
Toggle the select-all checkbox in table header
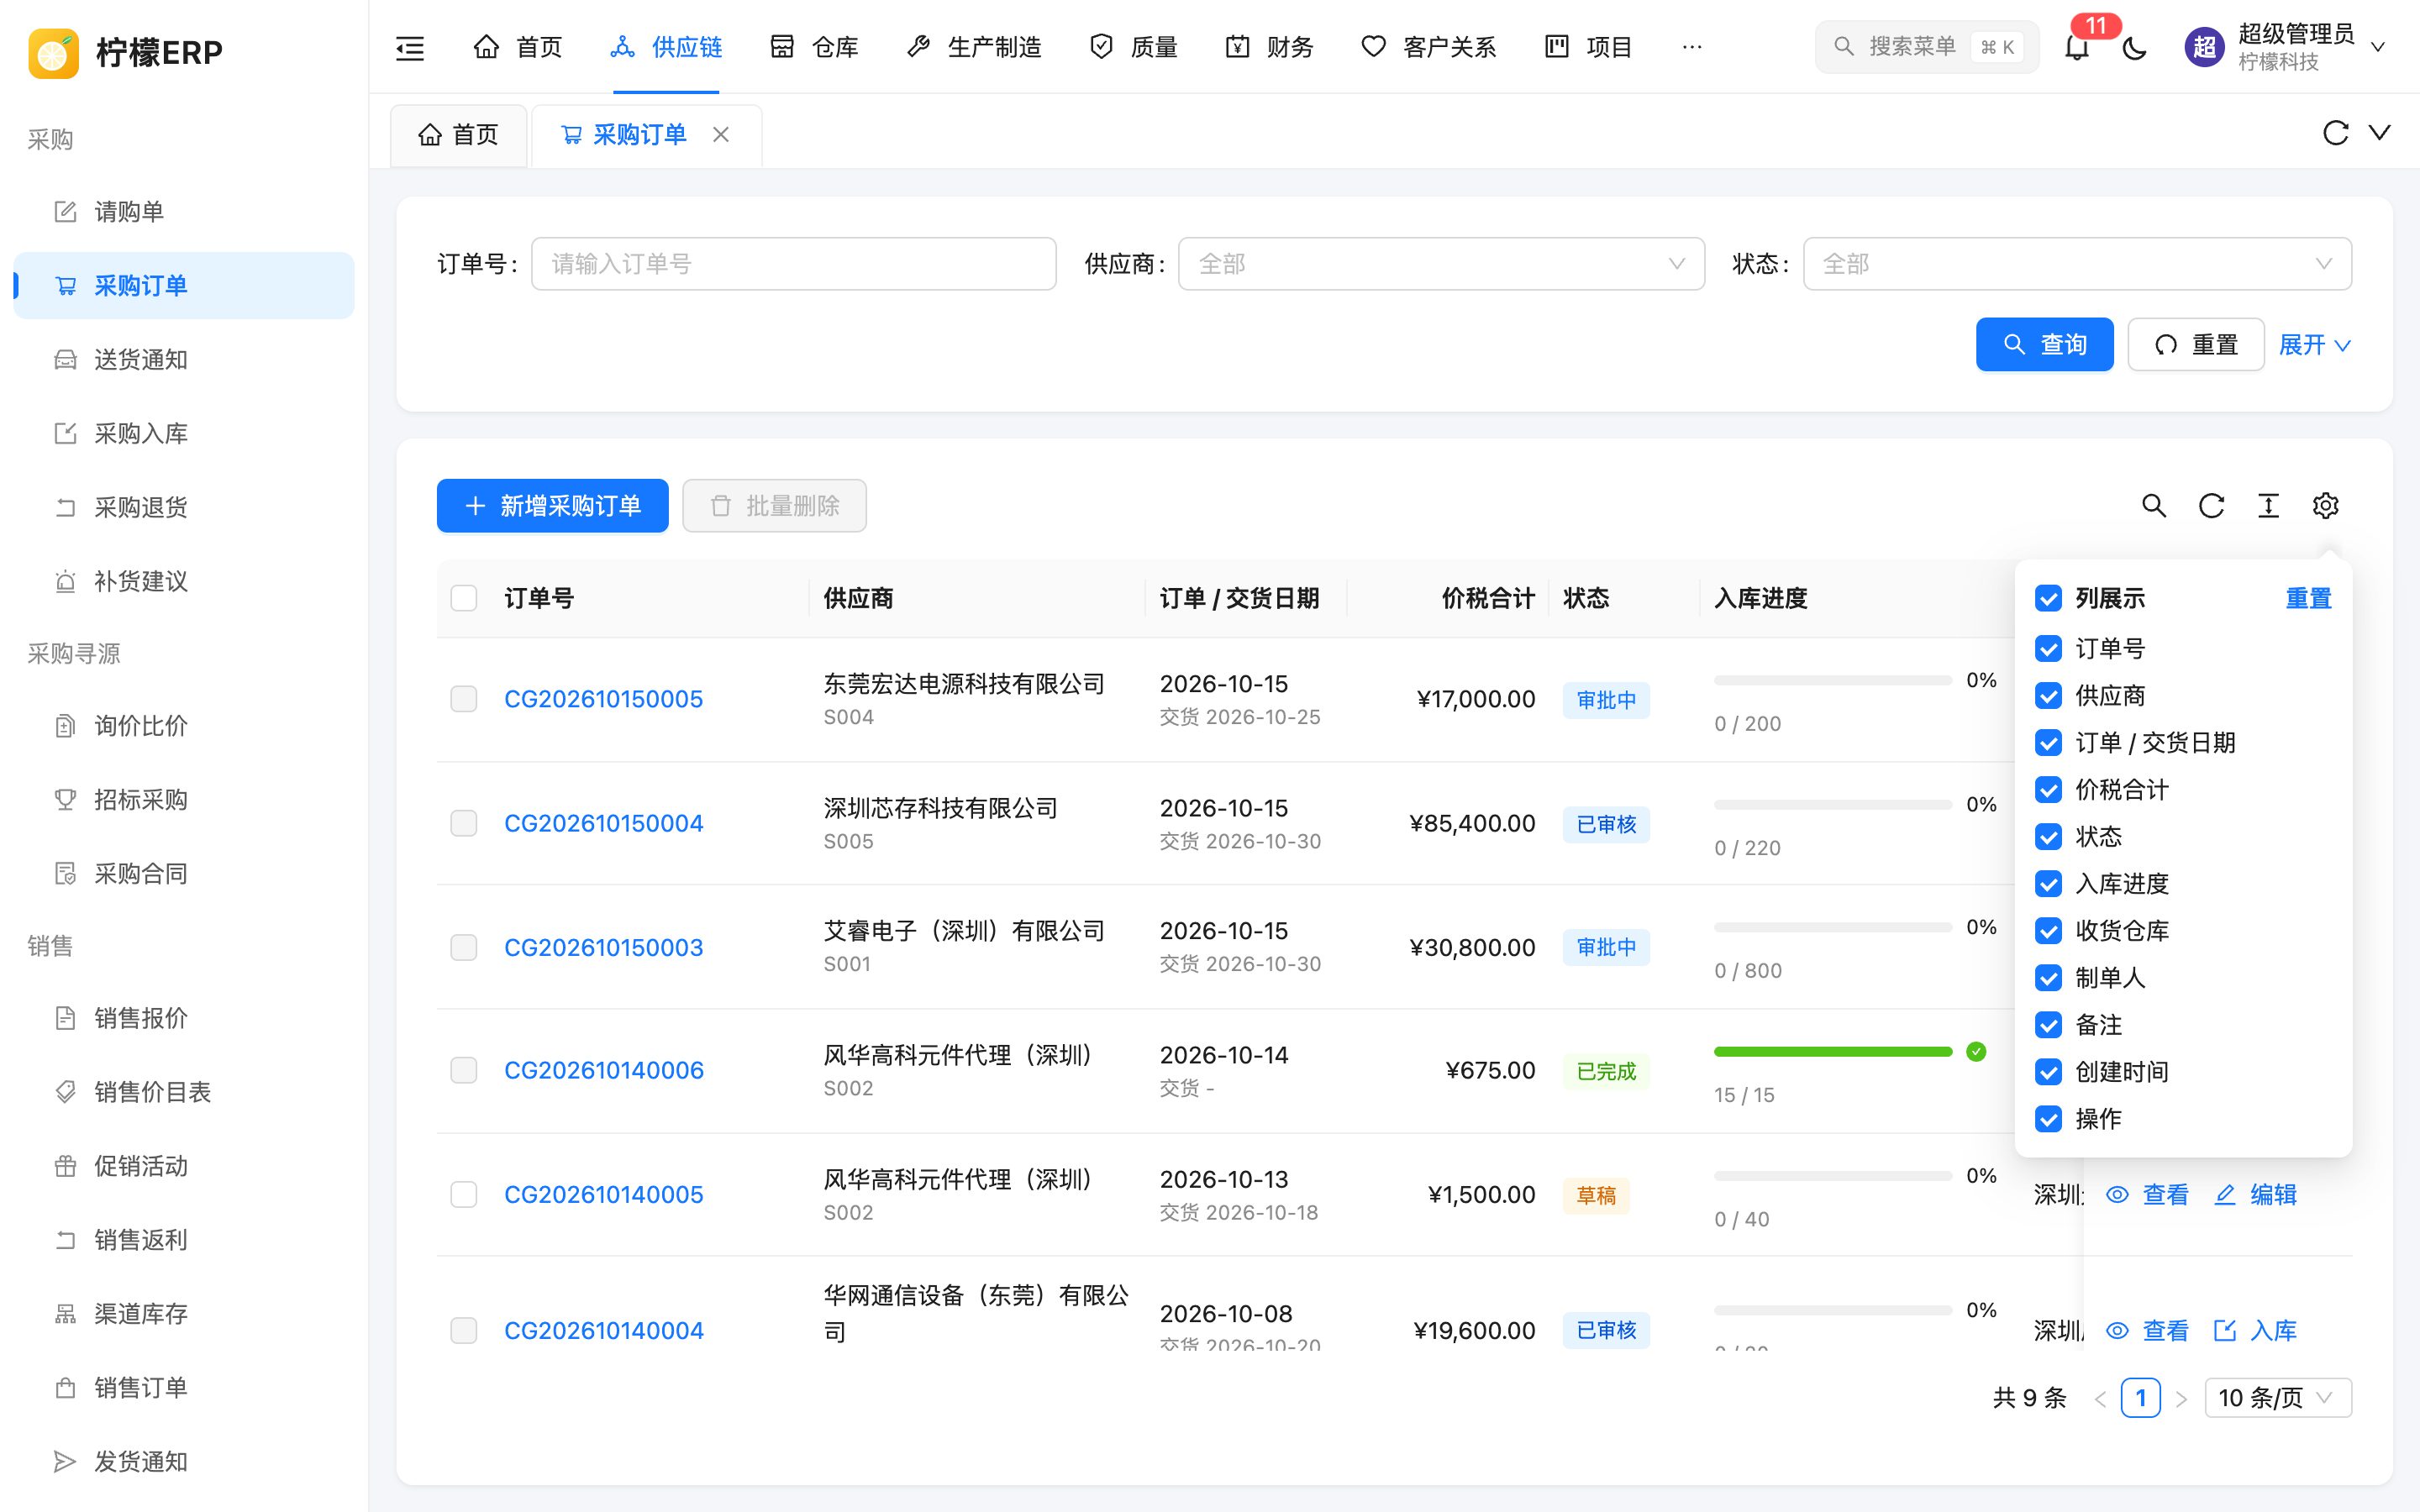click(x=464, y=598)
